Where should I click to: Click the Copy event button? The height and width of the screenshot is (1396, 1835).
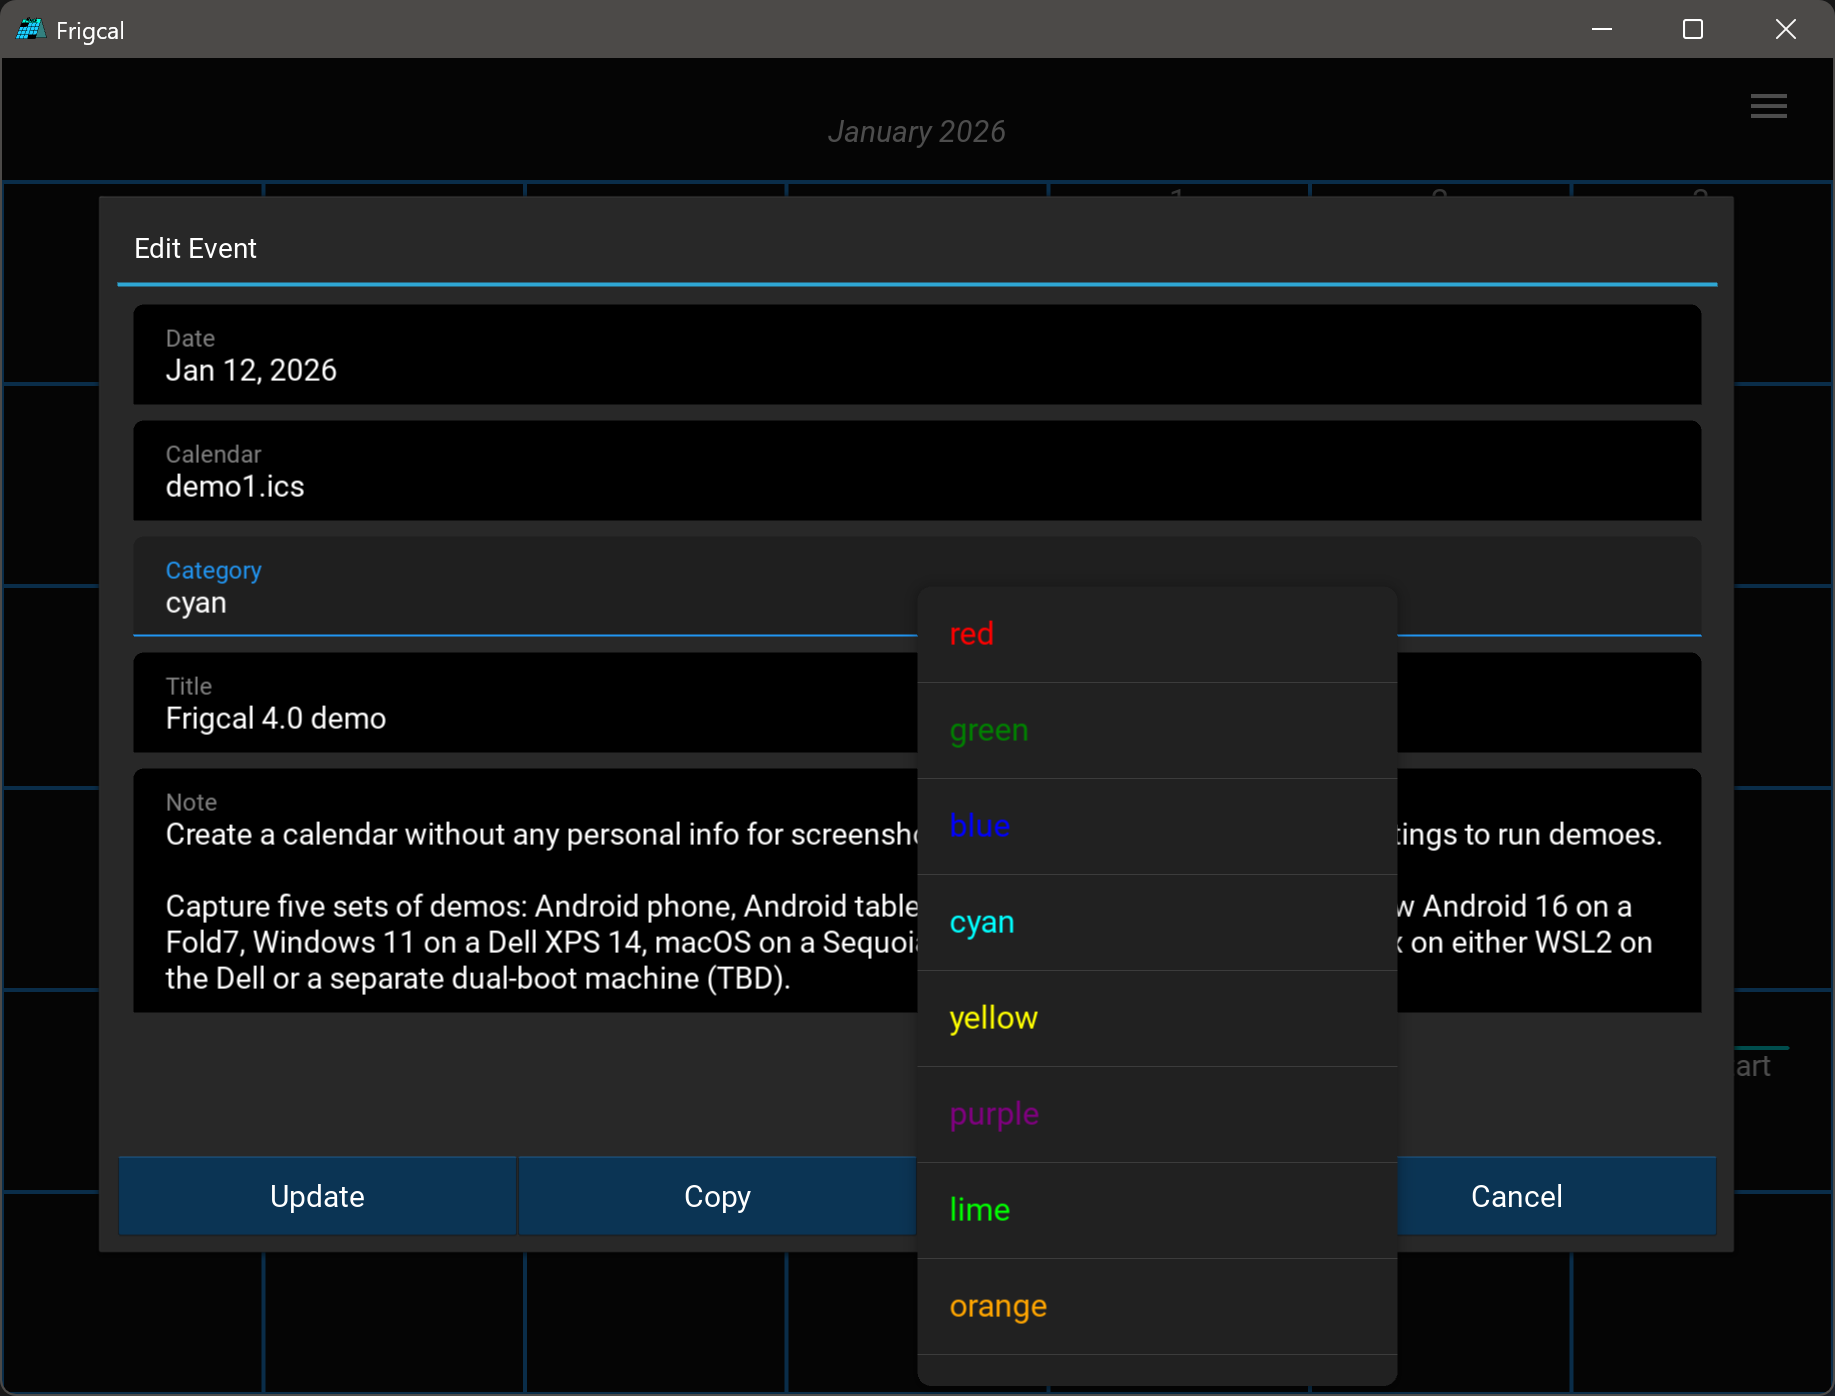point(716,1196)
